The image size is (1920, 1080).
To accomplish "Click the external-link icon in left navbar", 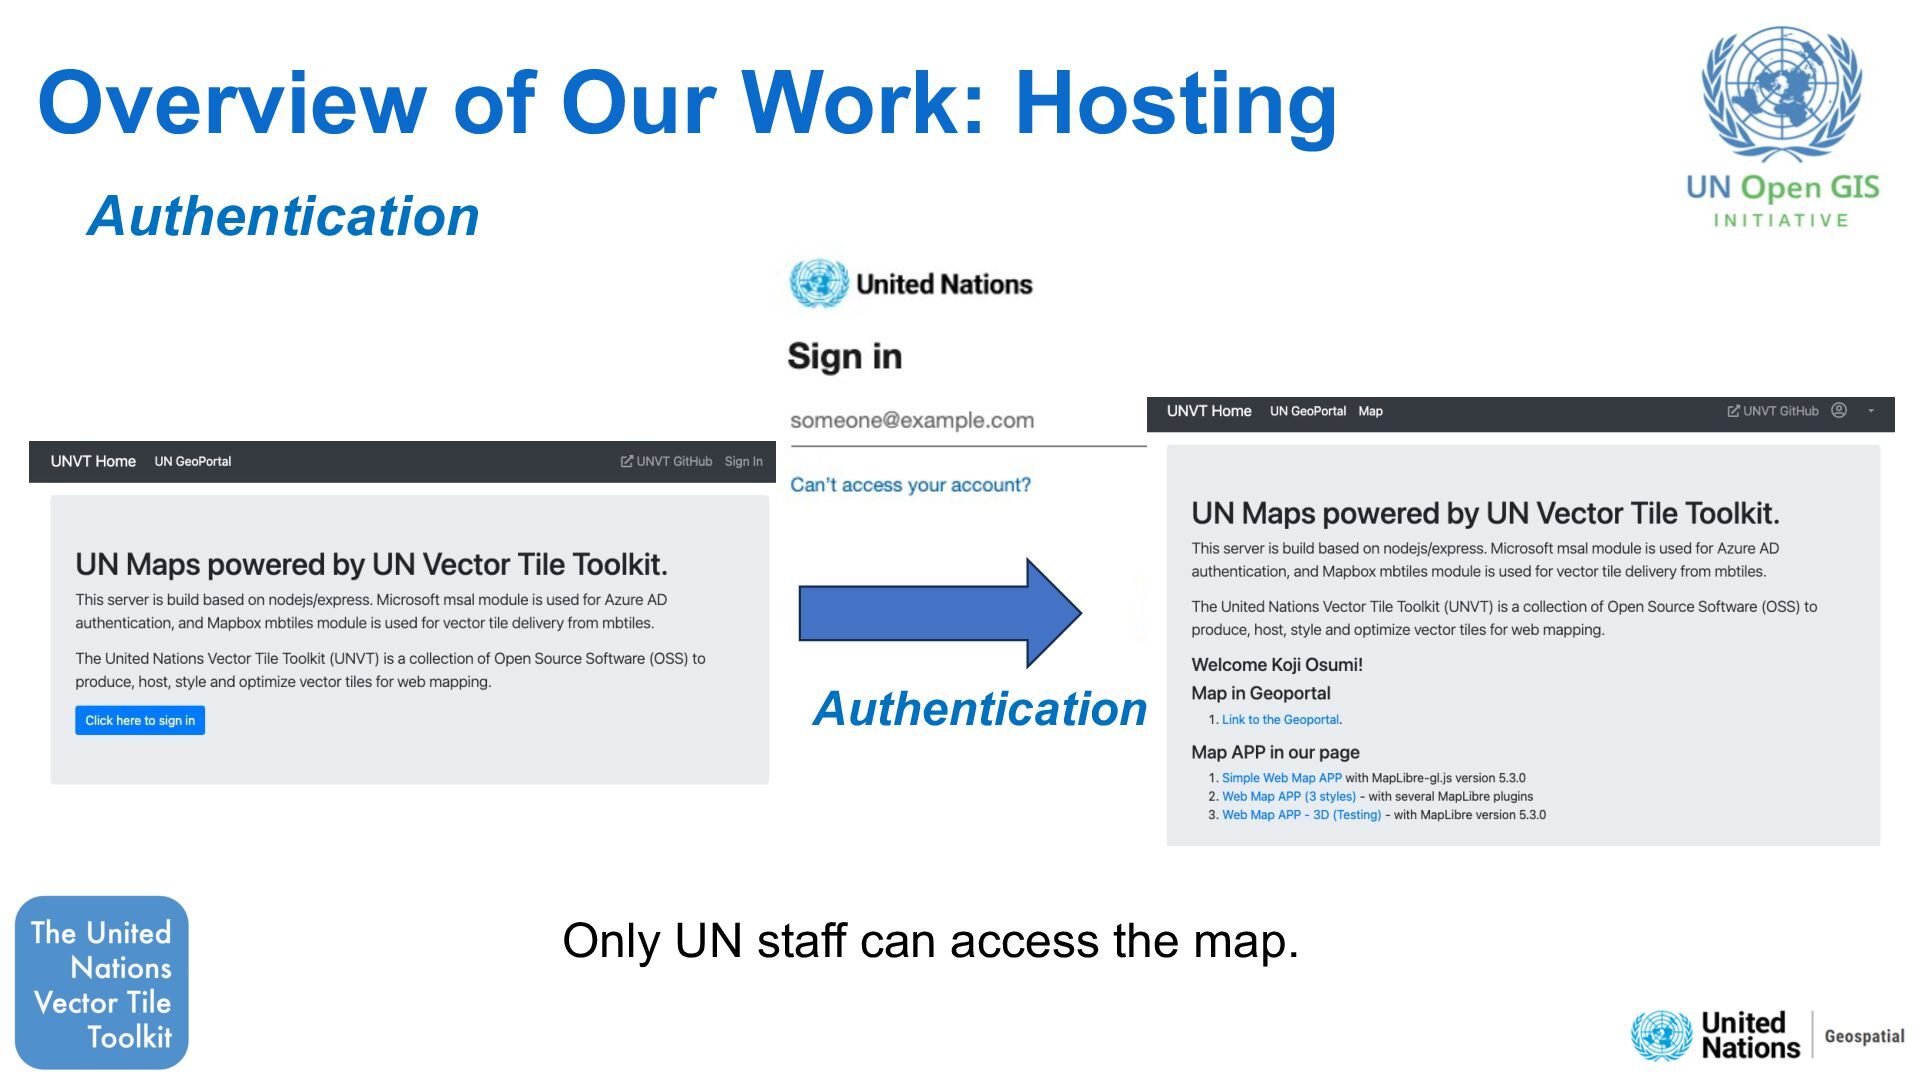I will tap(627, 461).
